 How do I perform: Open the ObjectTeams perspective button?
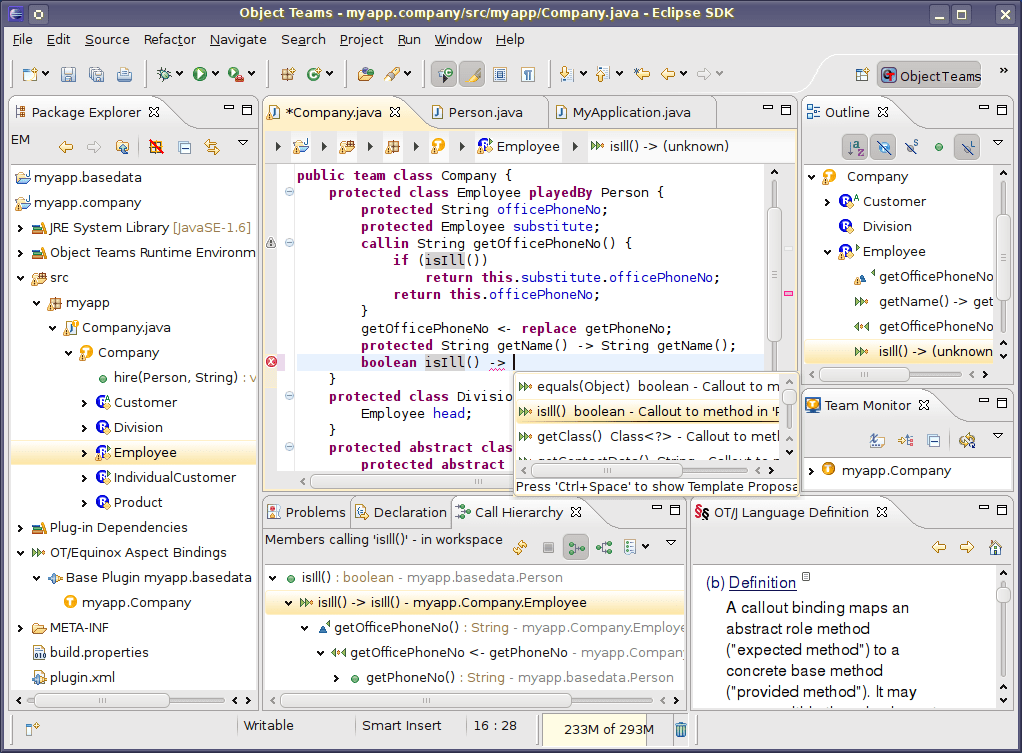click(929, 76)
